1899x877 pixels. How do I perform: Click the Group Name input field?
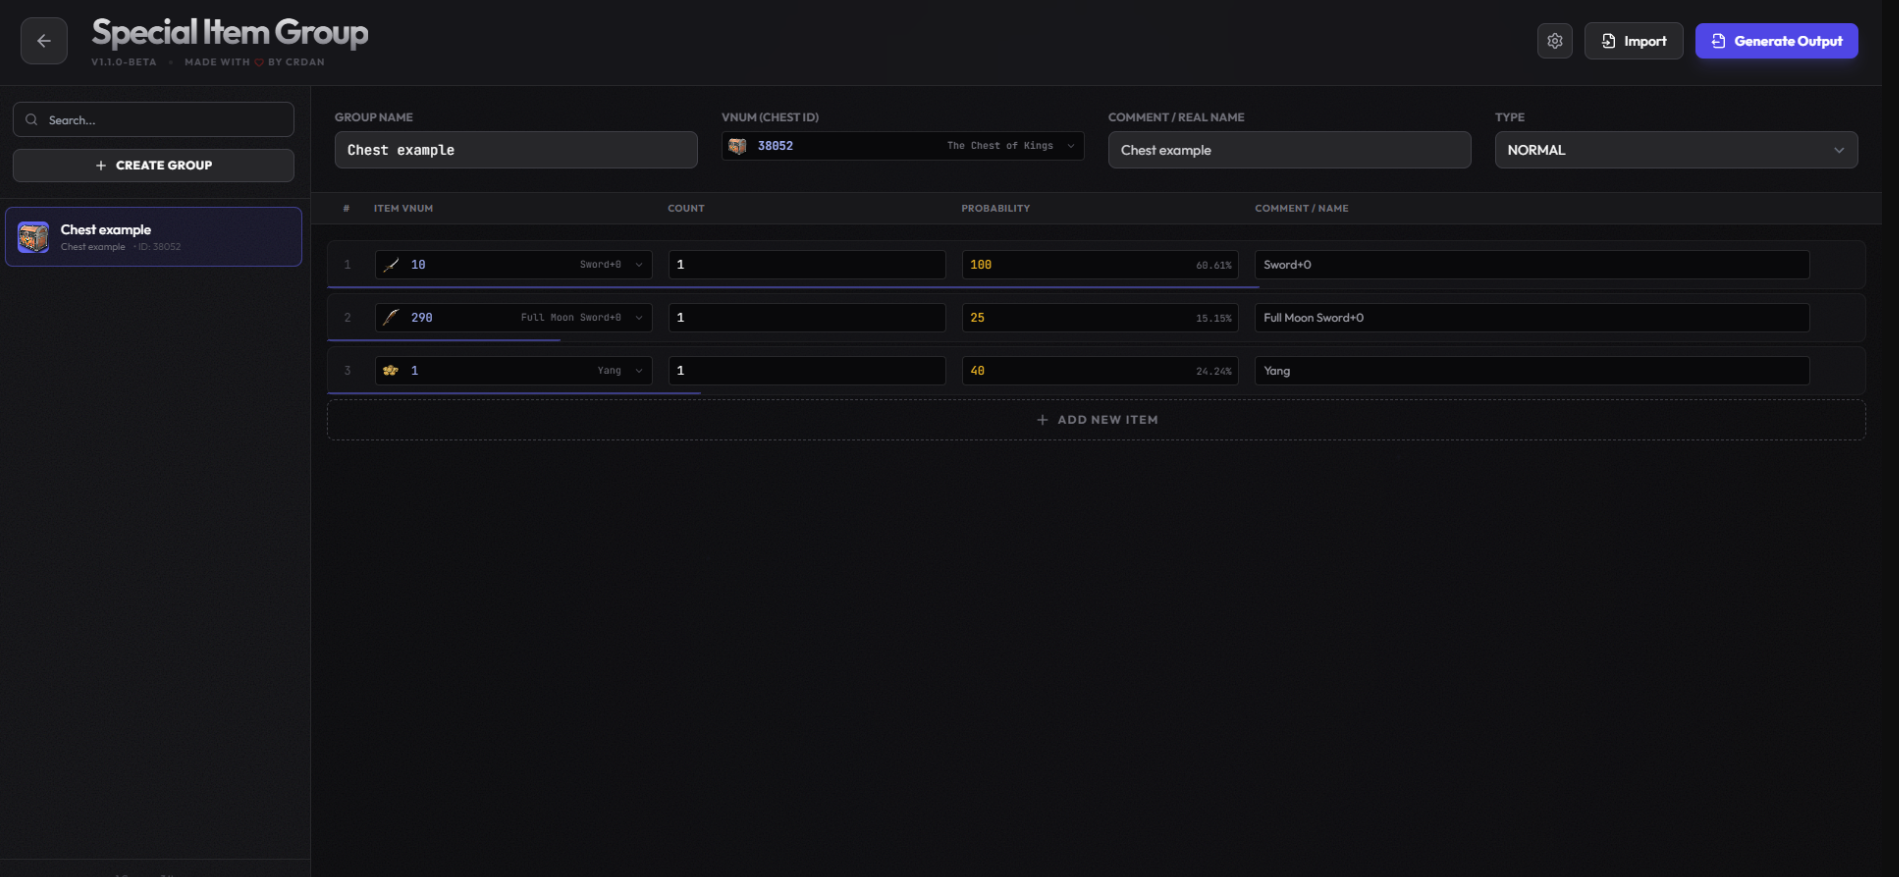[516, 150]
